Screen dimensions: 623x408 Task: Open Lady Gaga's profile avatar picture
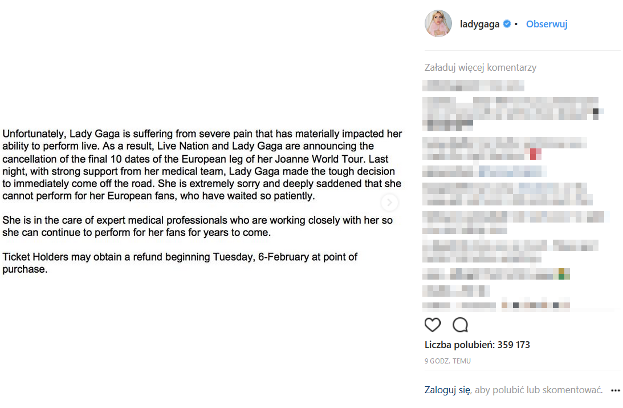coord(438,23)
